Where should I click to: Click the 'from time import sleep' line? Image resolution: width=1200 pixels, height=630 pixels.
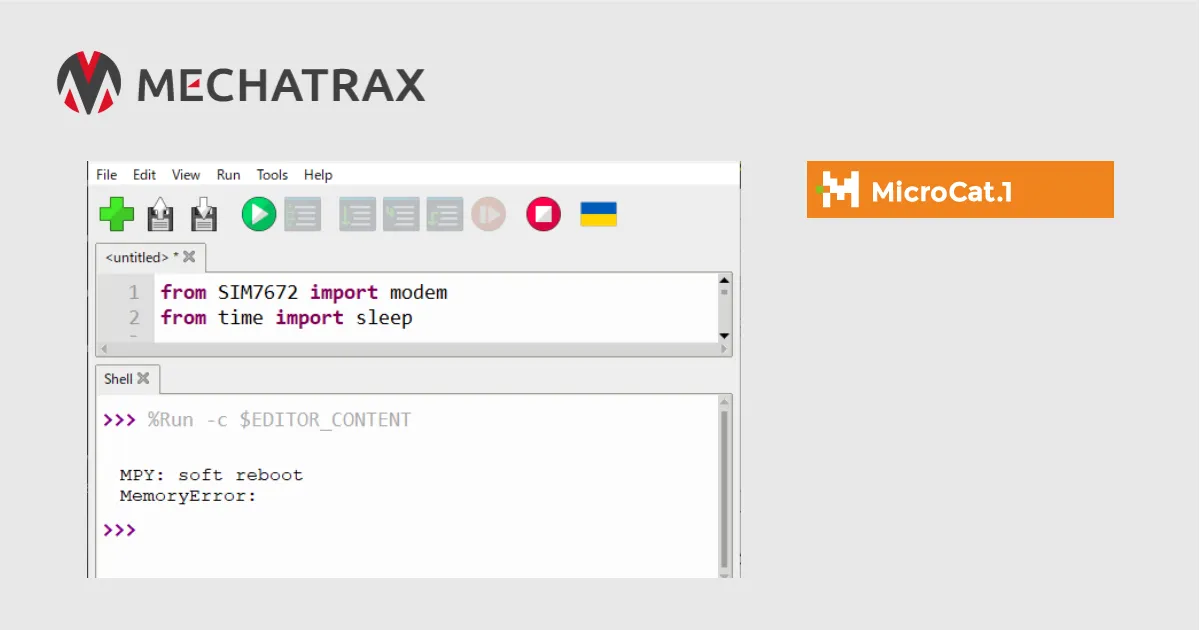coord(287,317)
